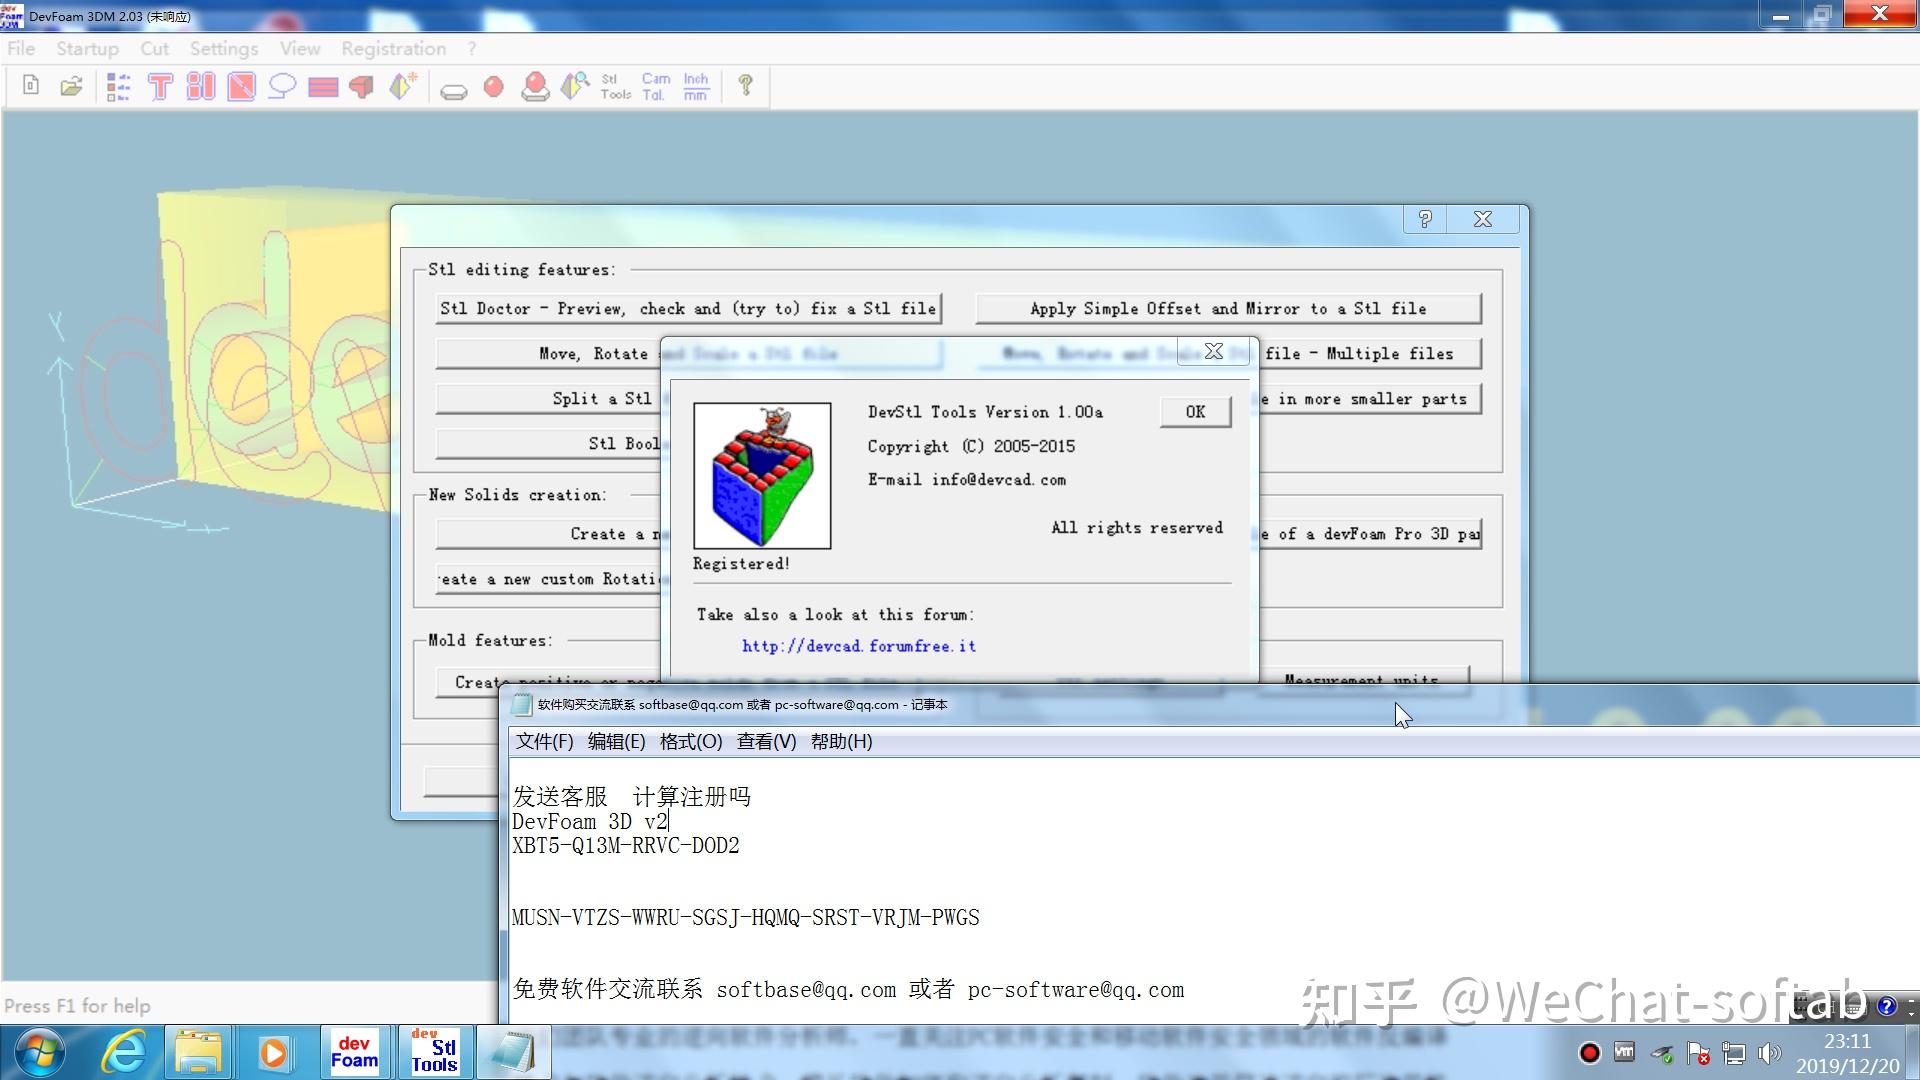This screenshot has height=1080, width=1920.
Task: Select the Text tool on the toolbar
Action: 160,87
